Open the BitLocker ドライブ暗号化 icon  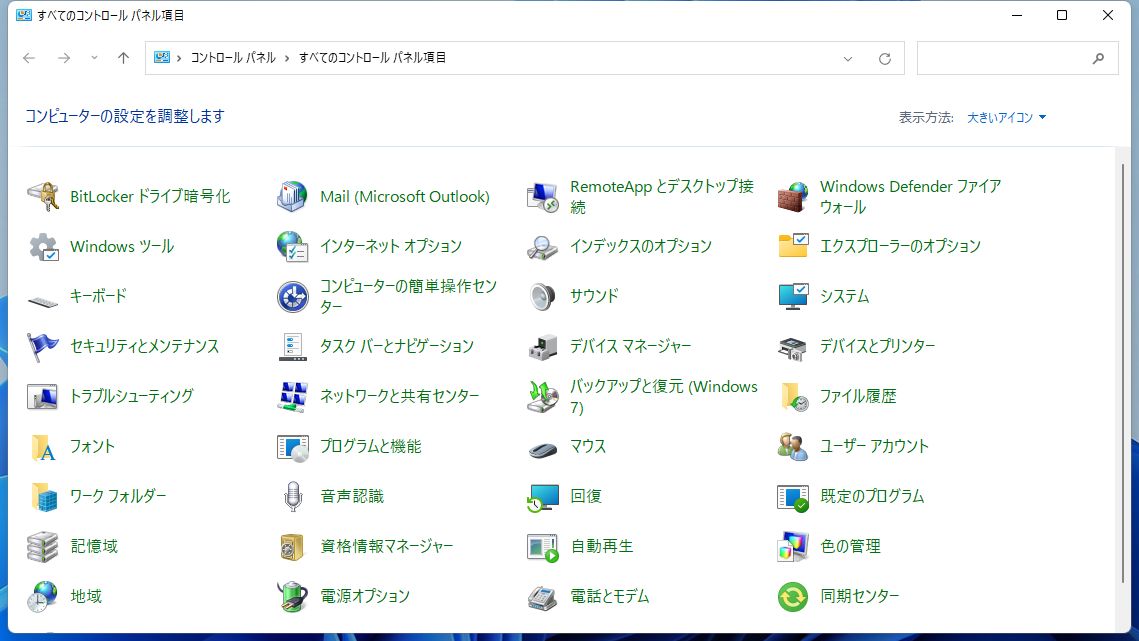(43, 196)
